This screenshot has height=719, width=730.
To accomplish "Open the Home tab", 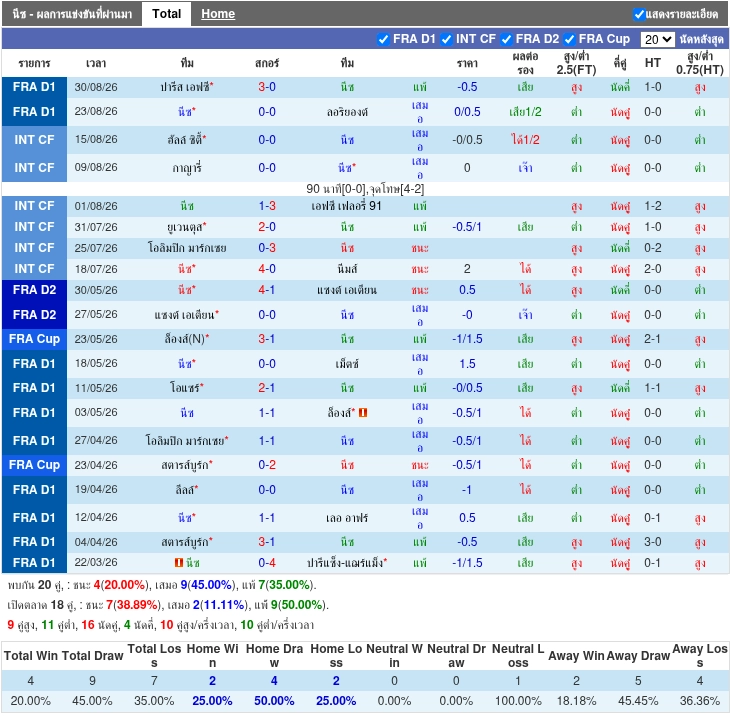I will 218,14.
